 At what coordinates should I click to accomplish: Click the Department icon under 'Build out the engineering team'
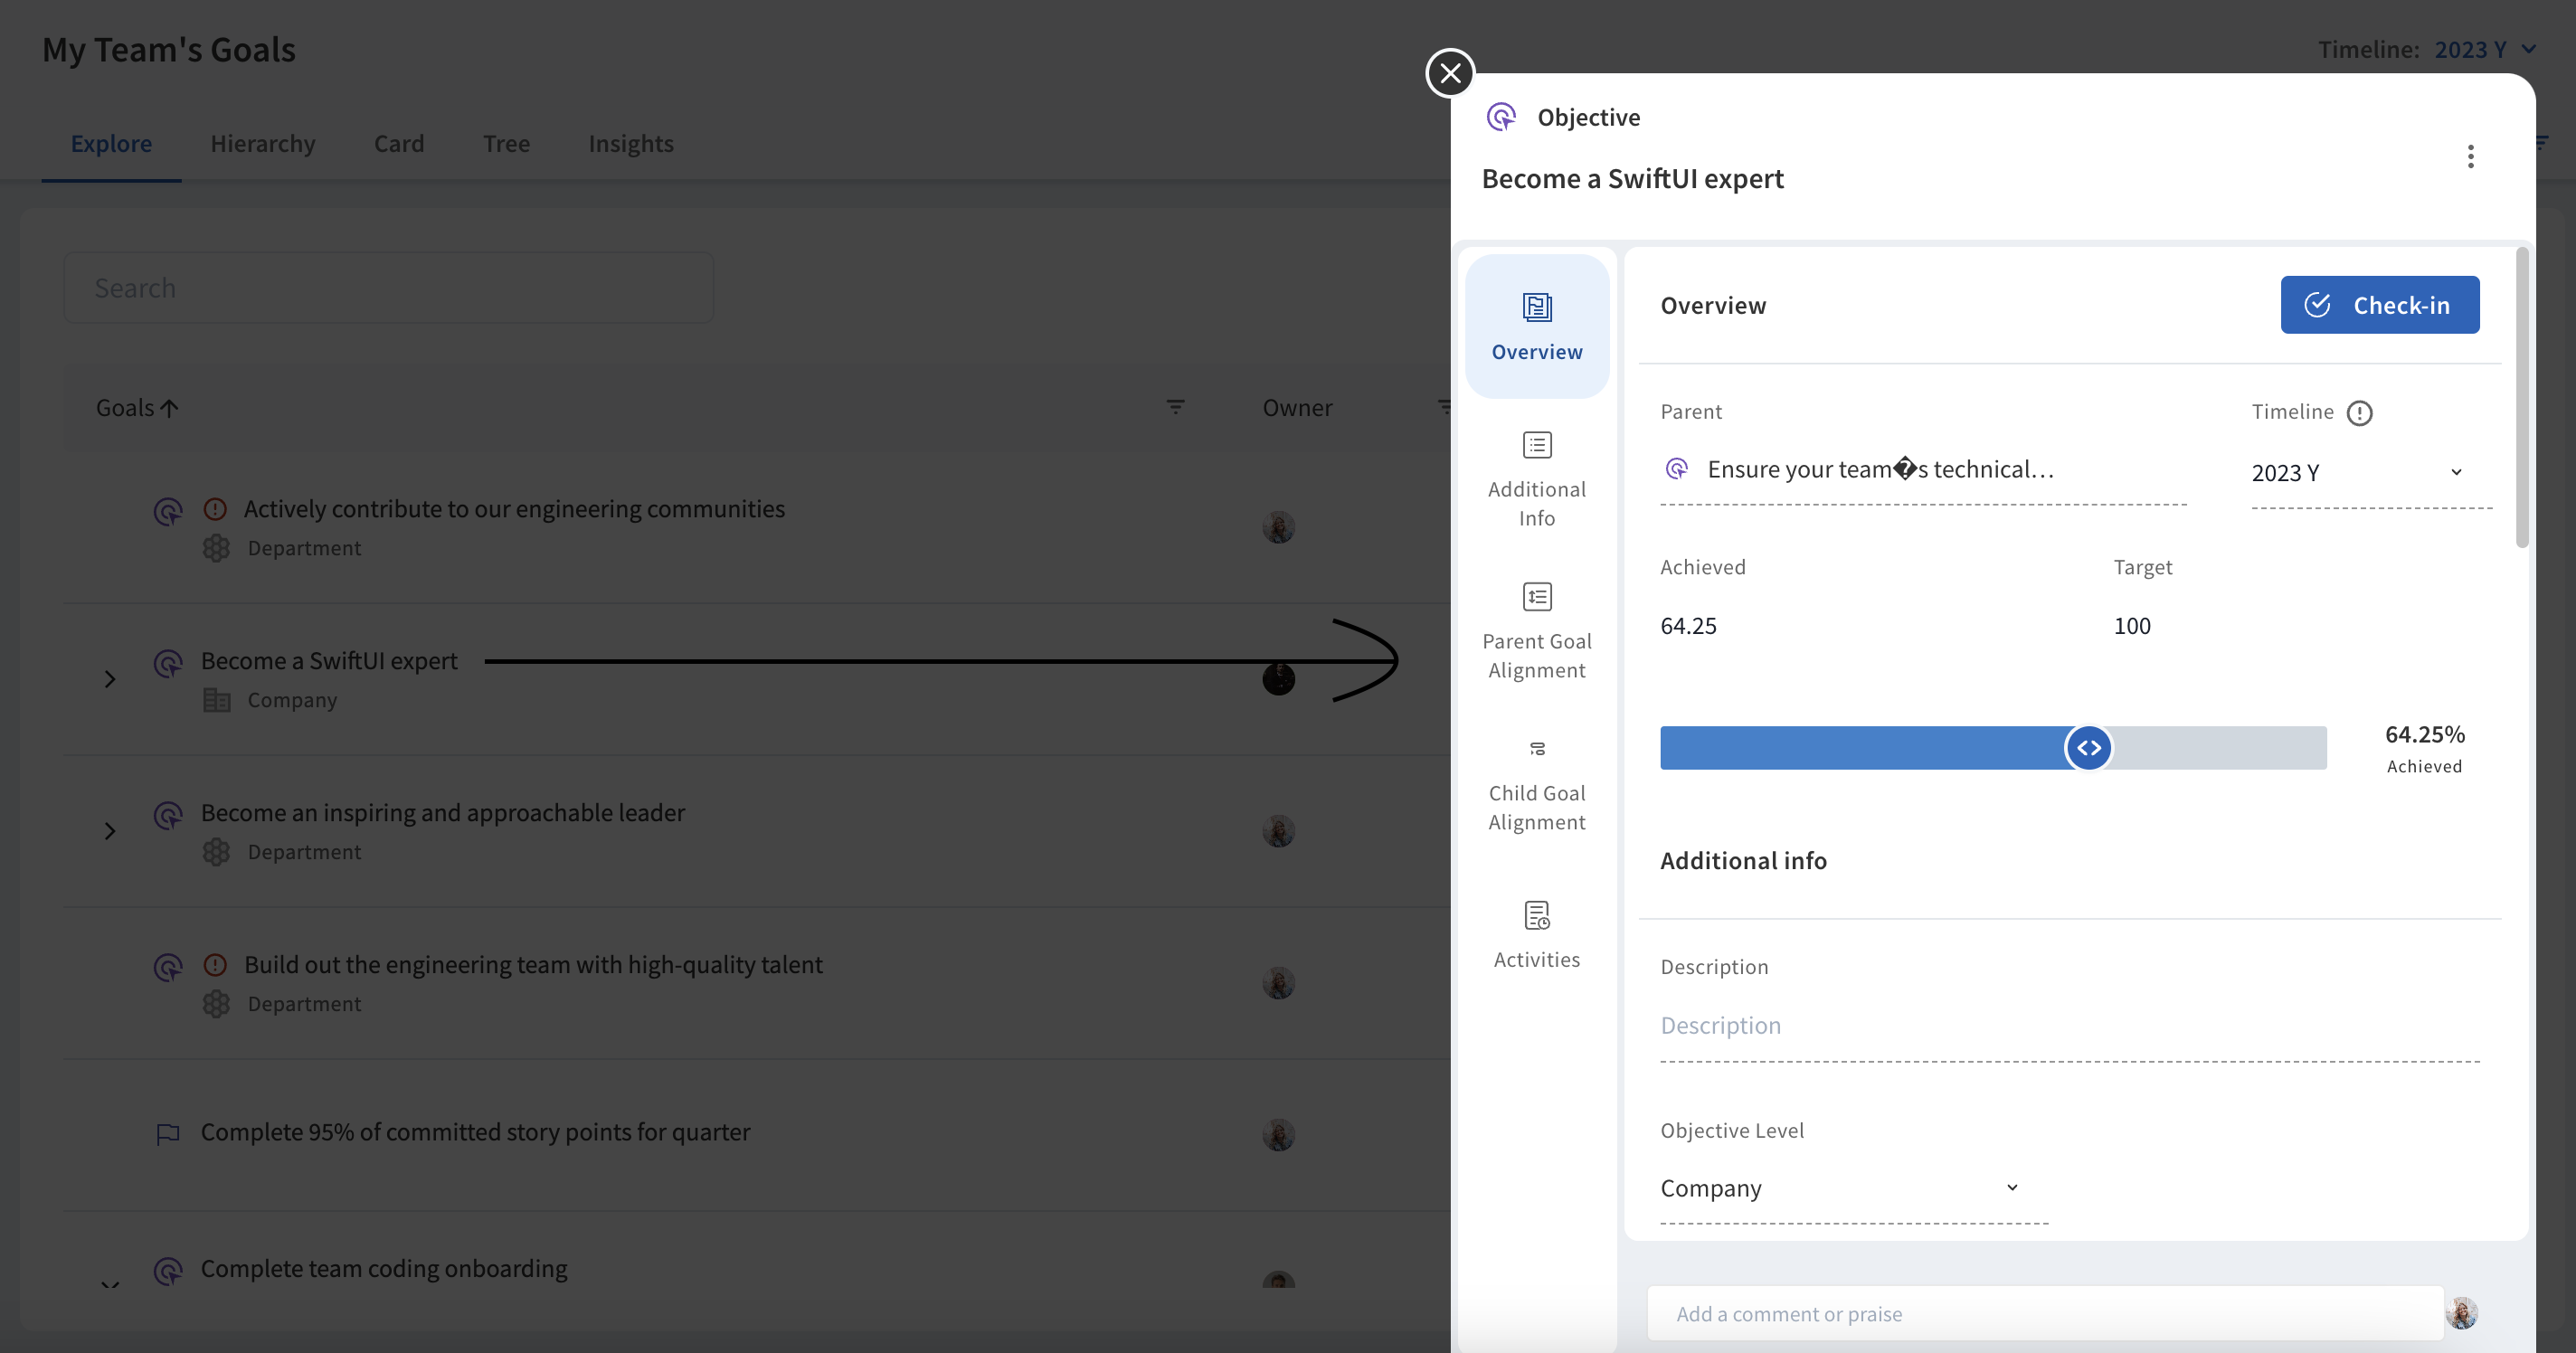point(217,1004)
